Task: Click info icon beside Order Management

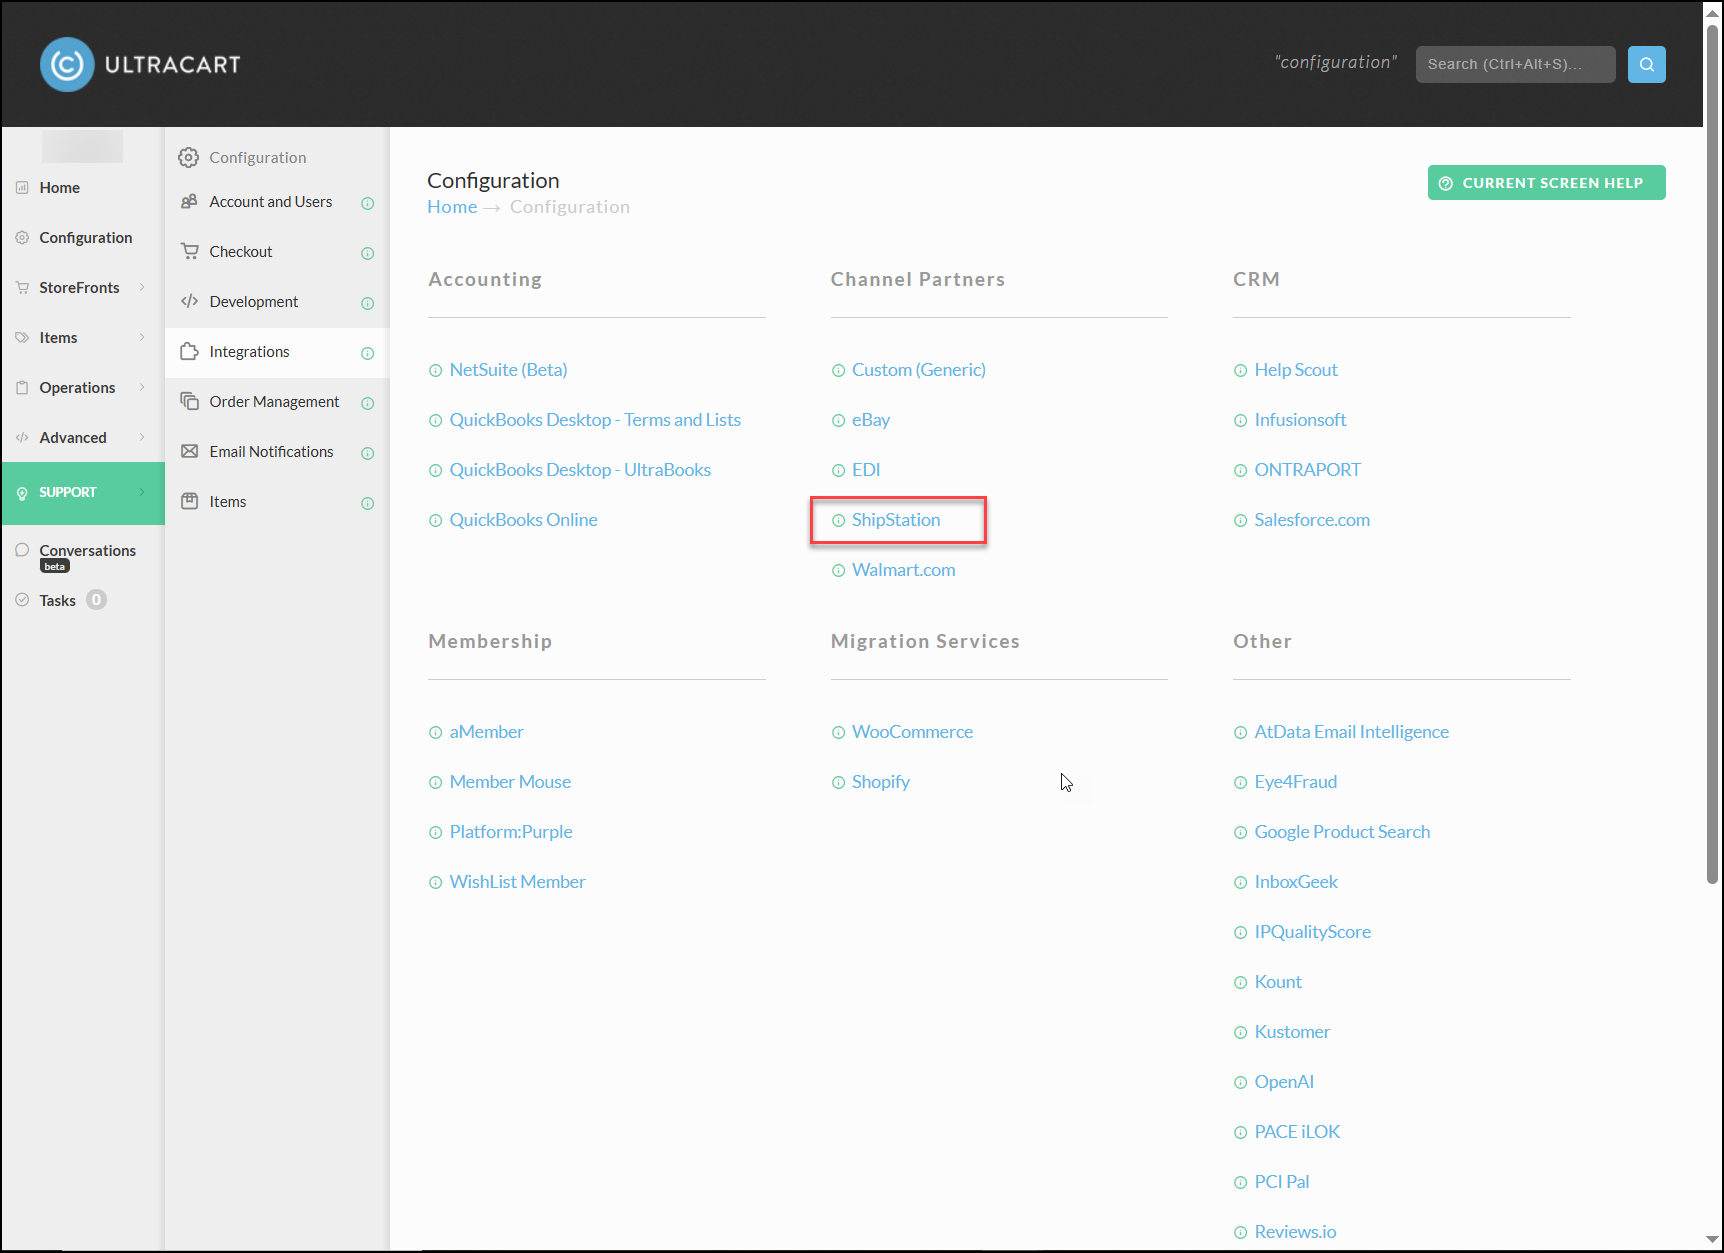Action: point(367,403)
